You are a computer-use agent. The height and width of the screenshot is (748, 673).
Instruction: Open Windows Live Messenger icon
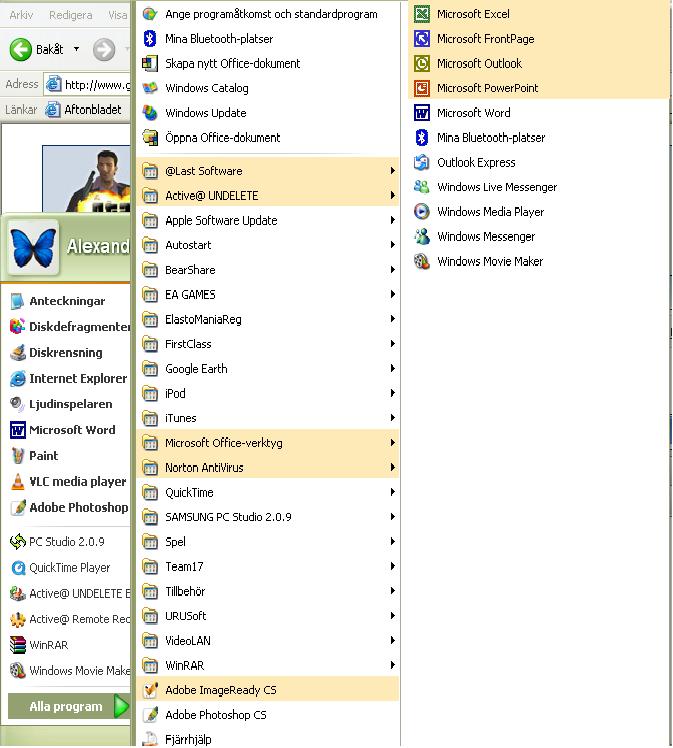[x=422, y=187]
